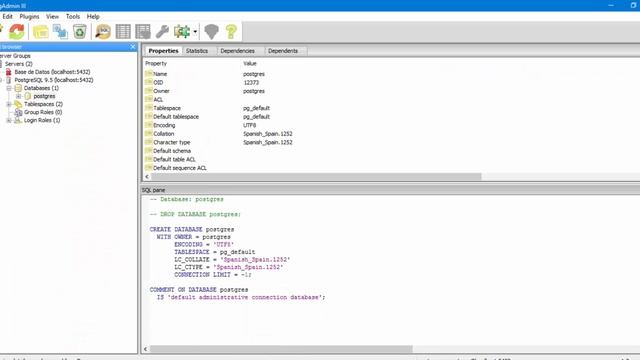The image size is (640, 360).
Task: Collapse the Databases tree node
Action: coord(9,88)
